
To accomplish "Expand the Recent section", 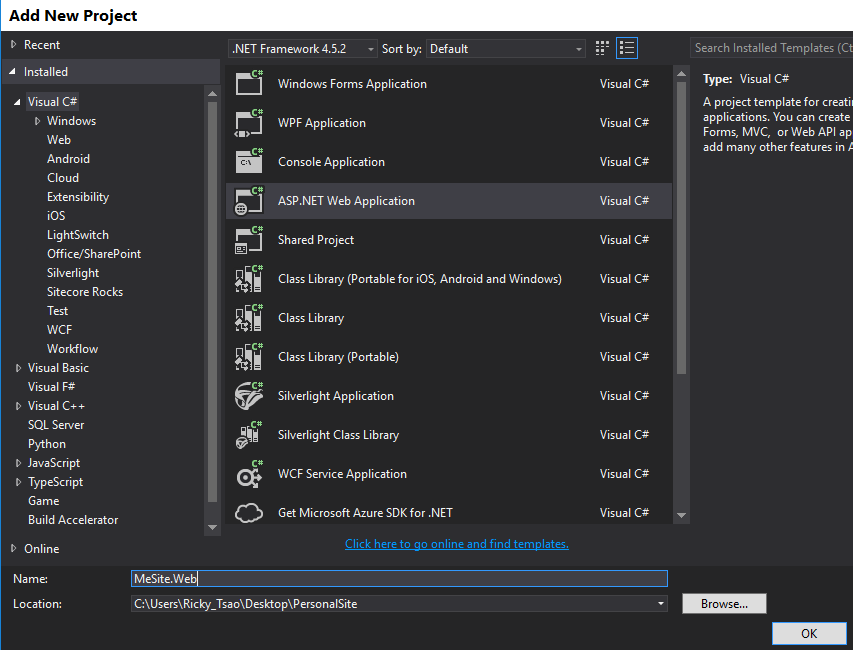I will pos(14,45).
